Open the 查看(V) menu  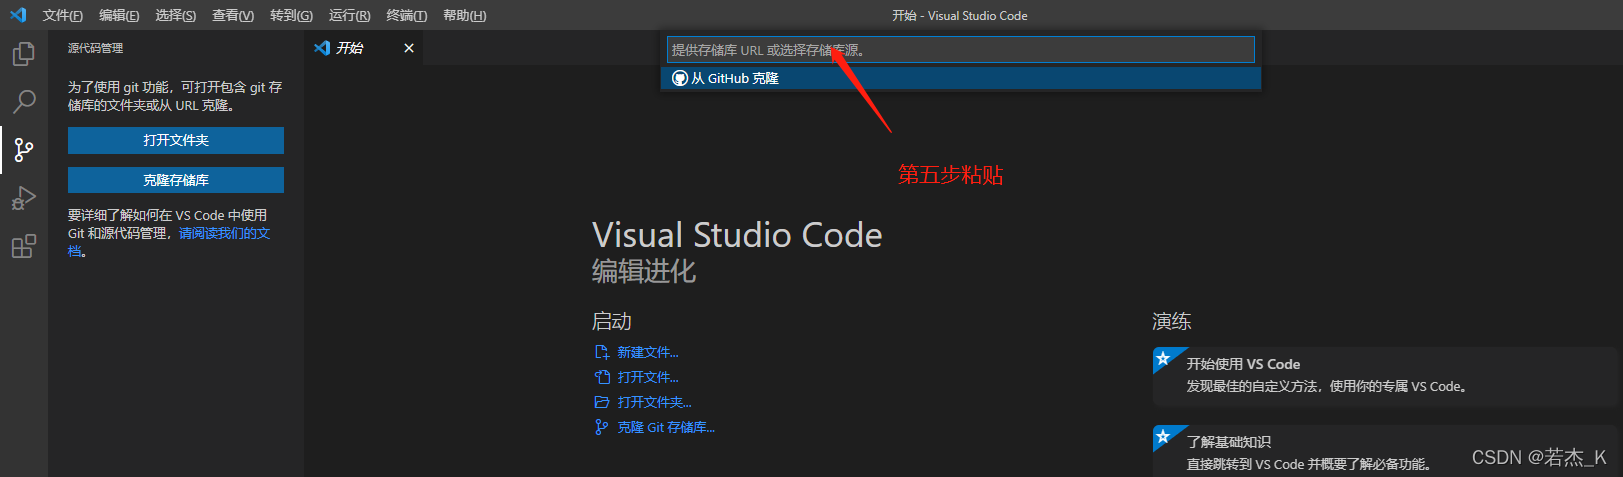point(233,15)
